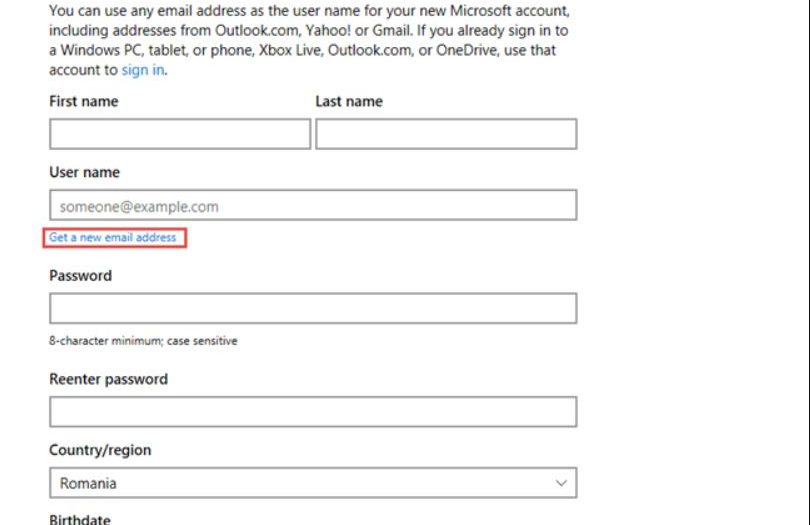810x525 pixels.
Task: Select the Last name input field
Action: (x=446, y=134)
